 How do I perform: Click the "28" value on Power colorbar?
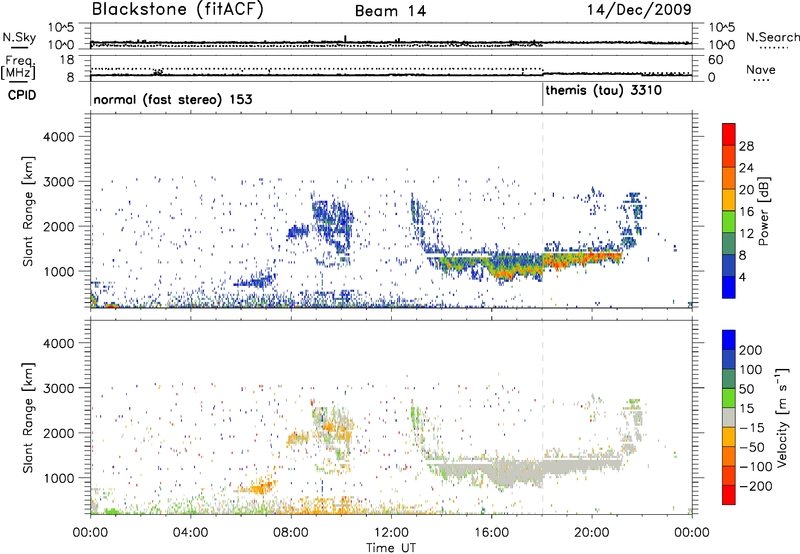tap(746, 146)
